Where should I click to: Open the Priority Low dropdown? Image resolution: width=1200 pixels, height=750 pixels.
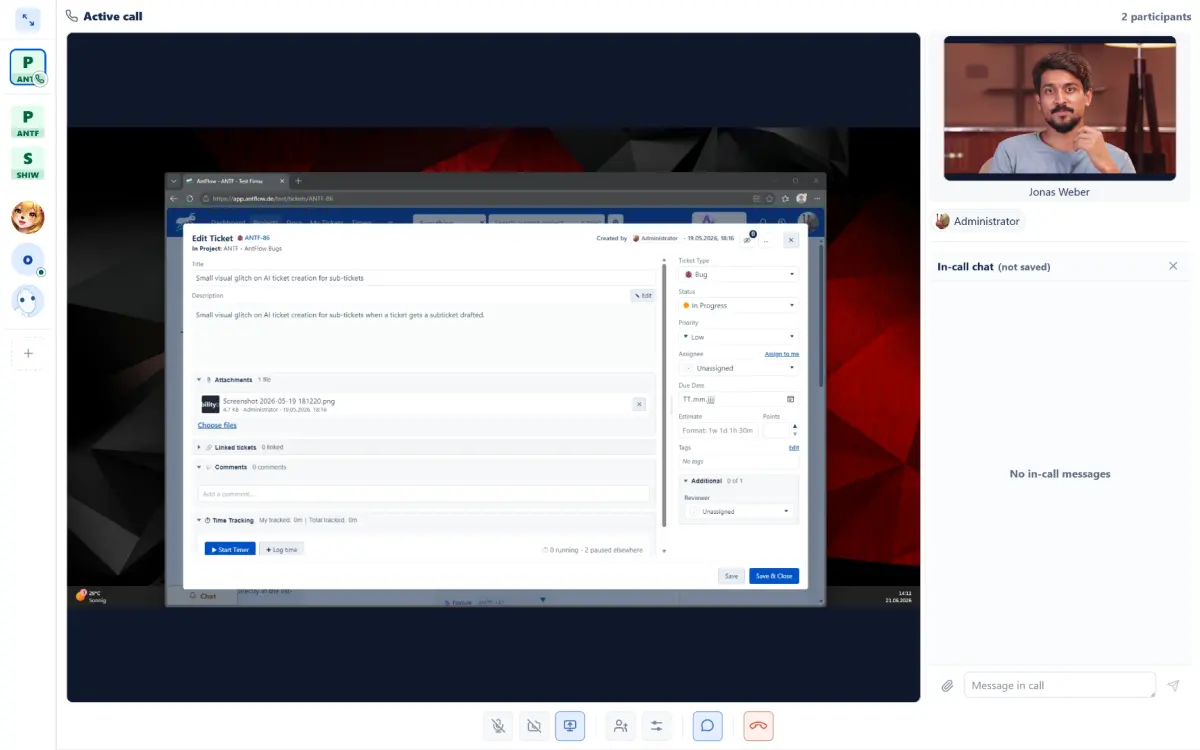click(739, 337)
